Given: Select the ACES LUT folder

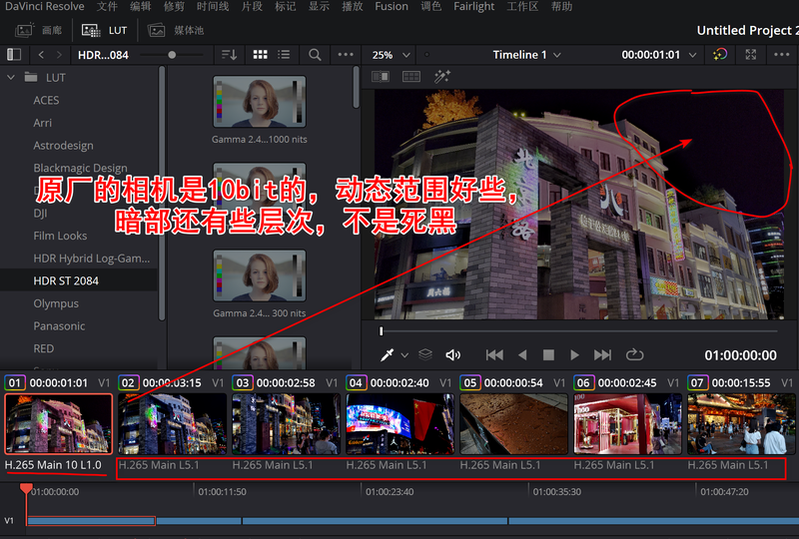Looking at the screenshot, I should [46, 100].
